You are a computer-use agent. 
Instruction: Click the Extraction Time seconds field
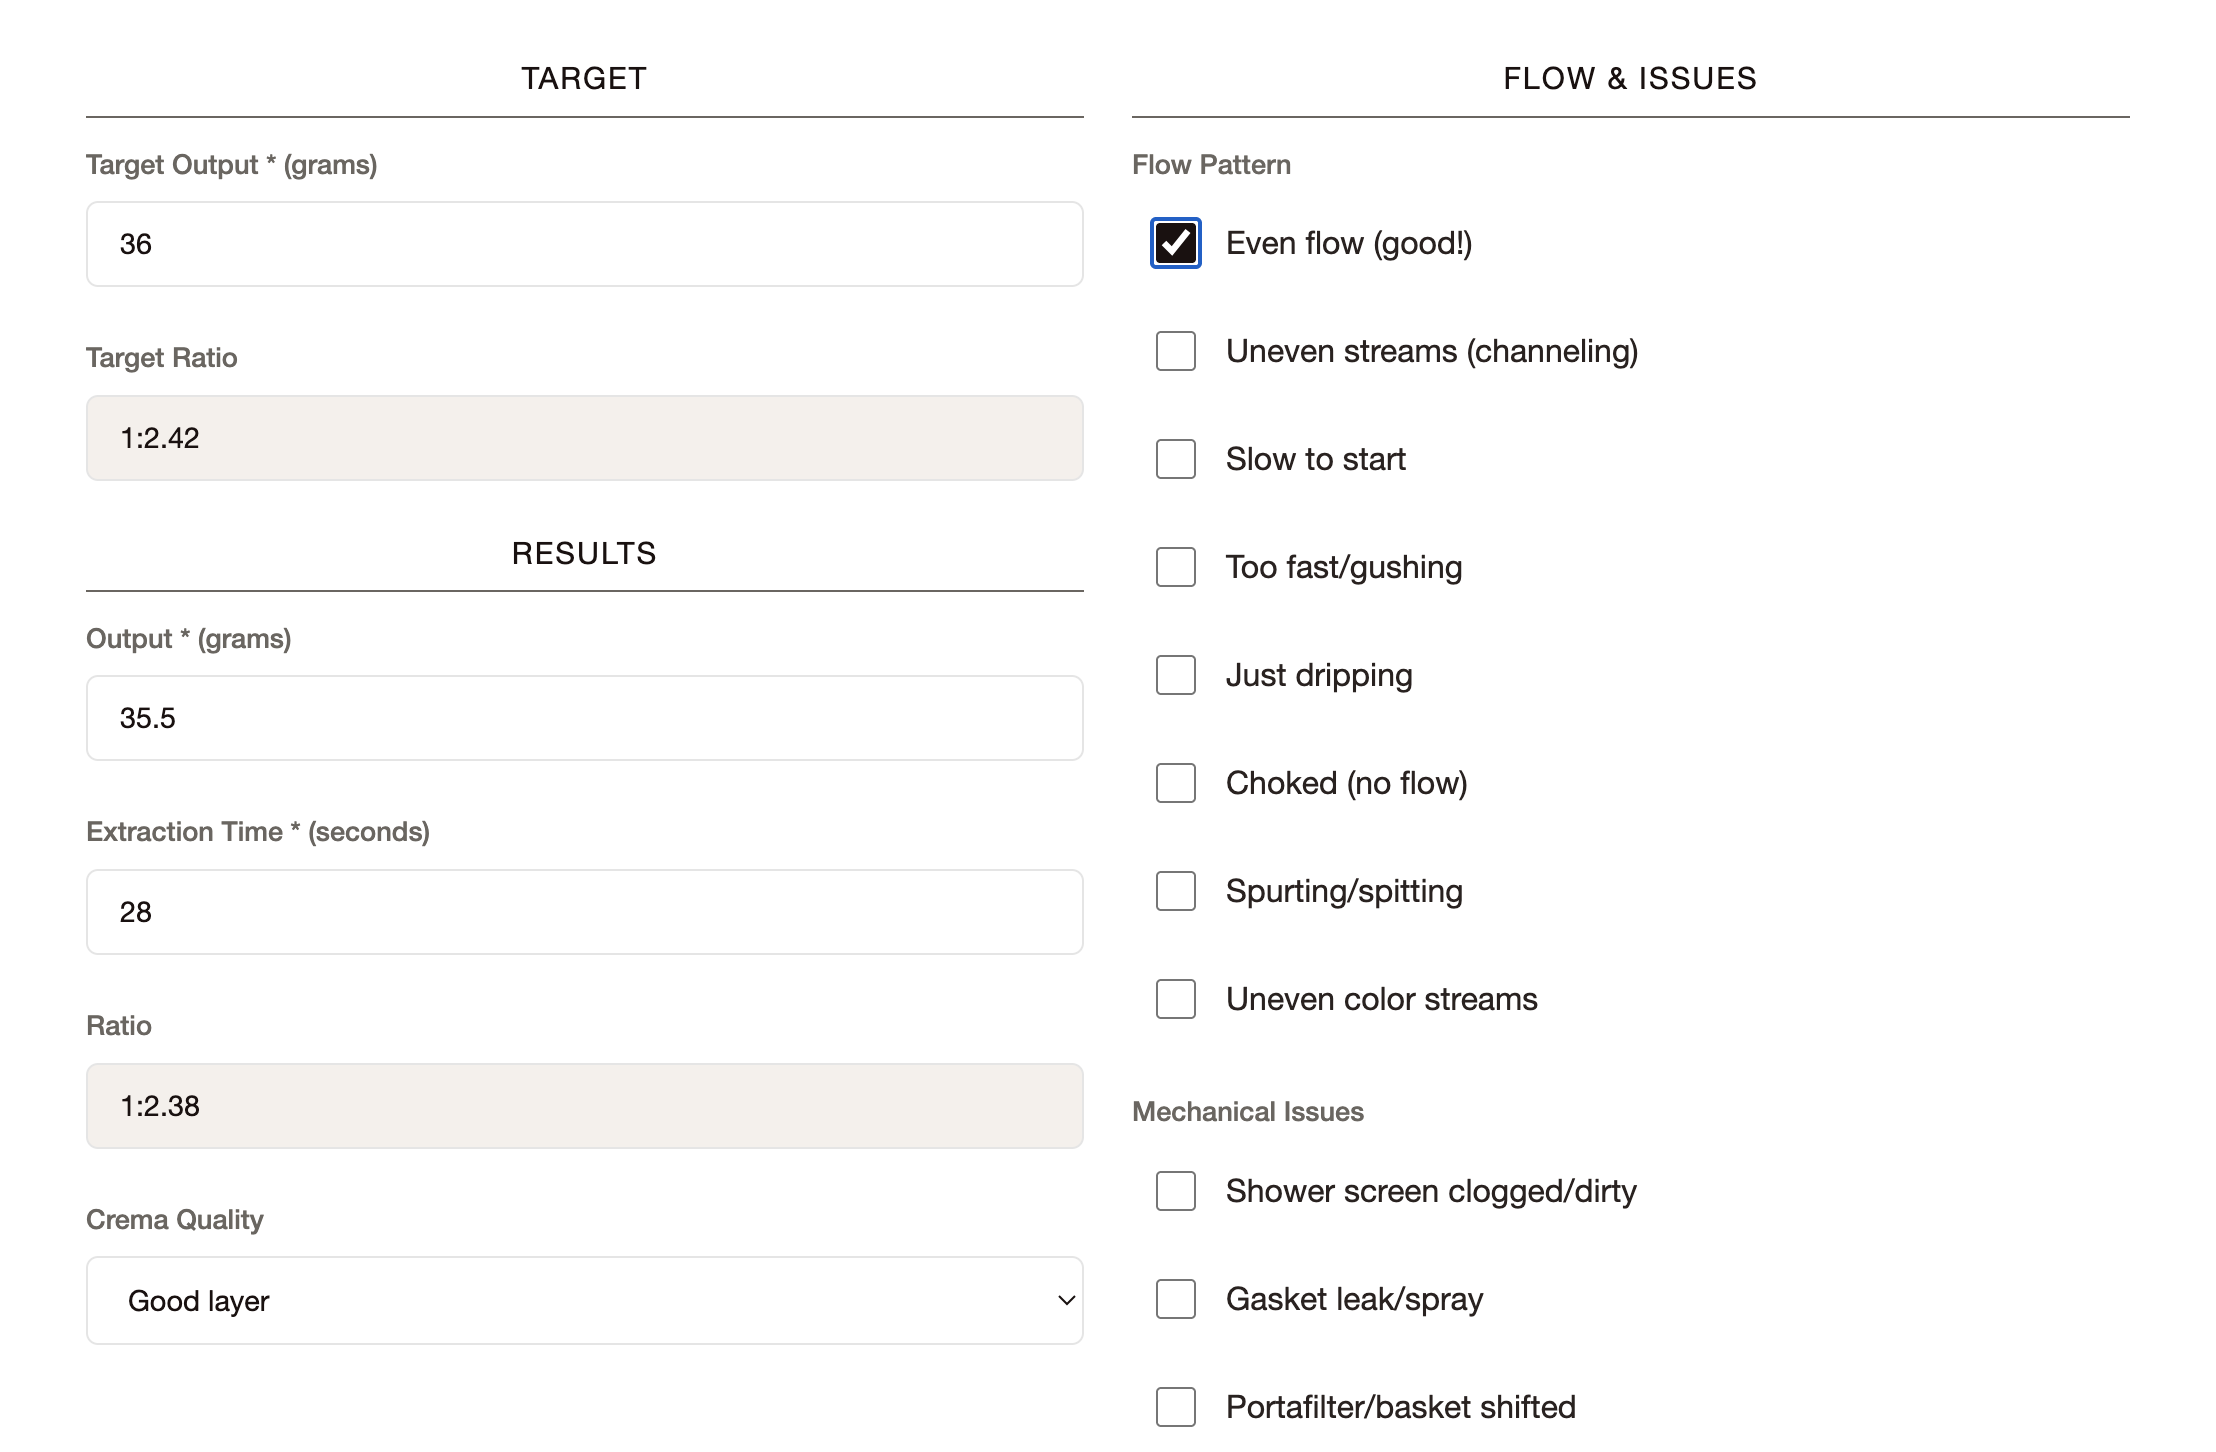click(584, 912)
